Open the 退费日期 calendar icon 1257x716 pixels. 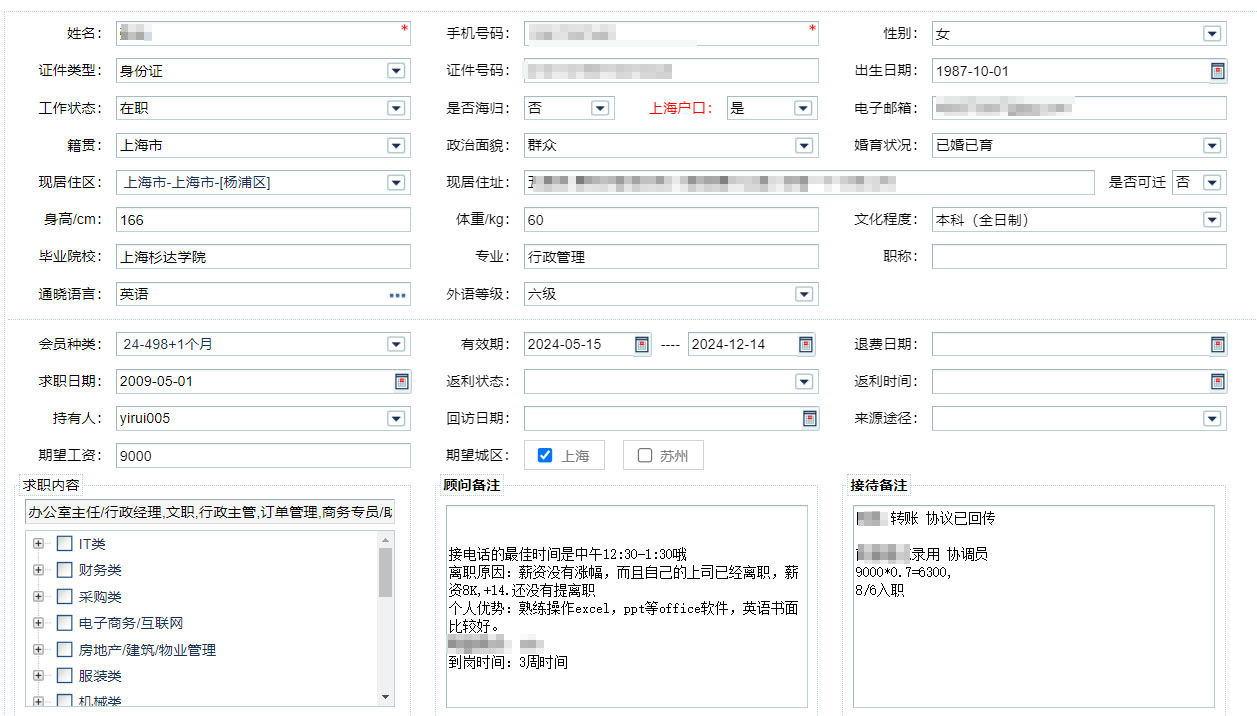[x=1217, y=344]
